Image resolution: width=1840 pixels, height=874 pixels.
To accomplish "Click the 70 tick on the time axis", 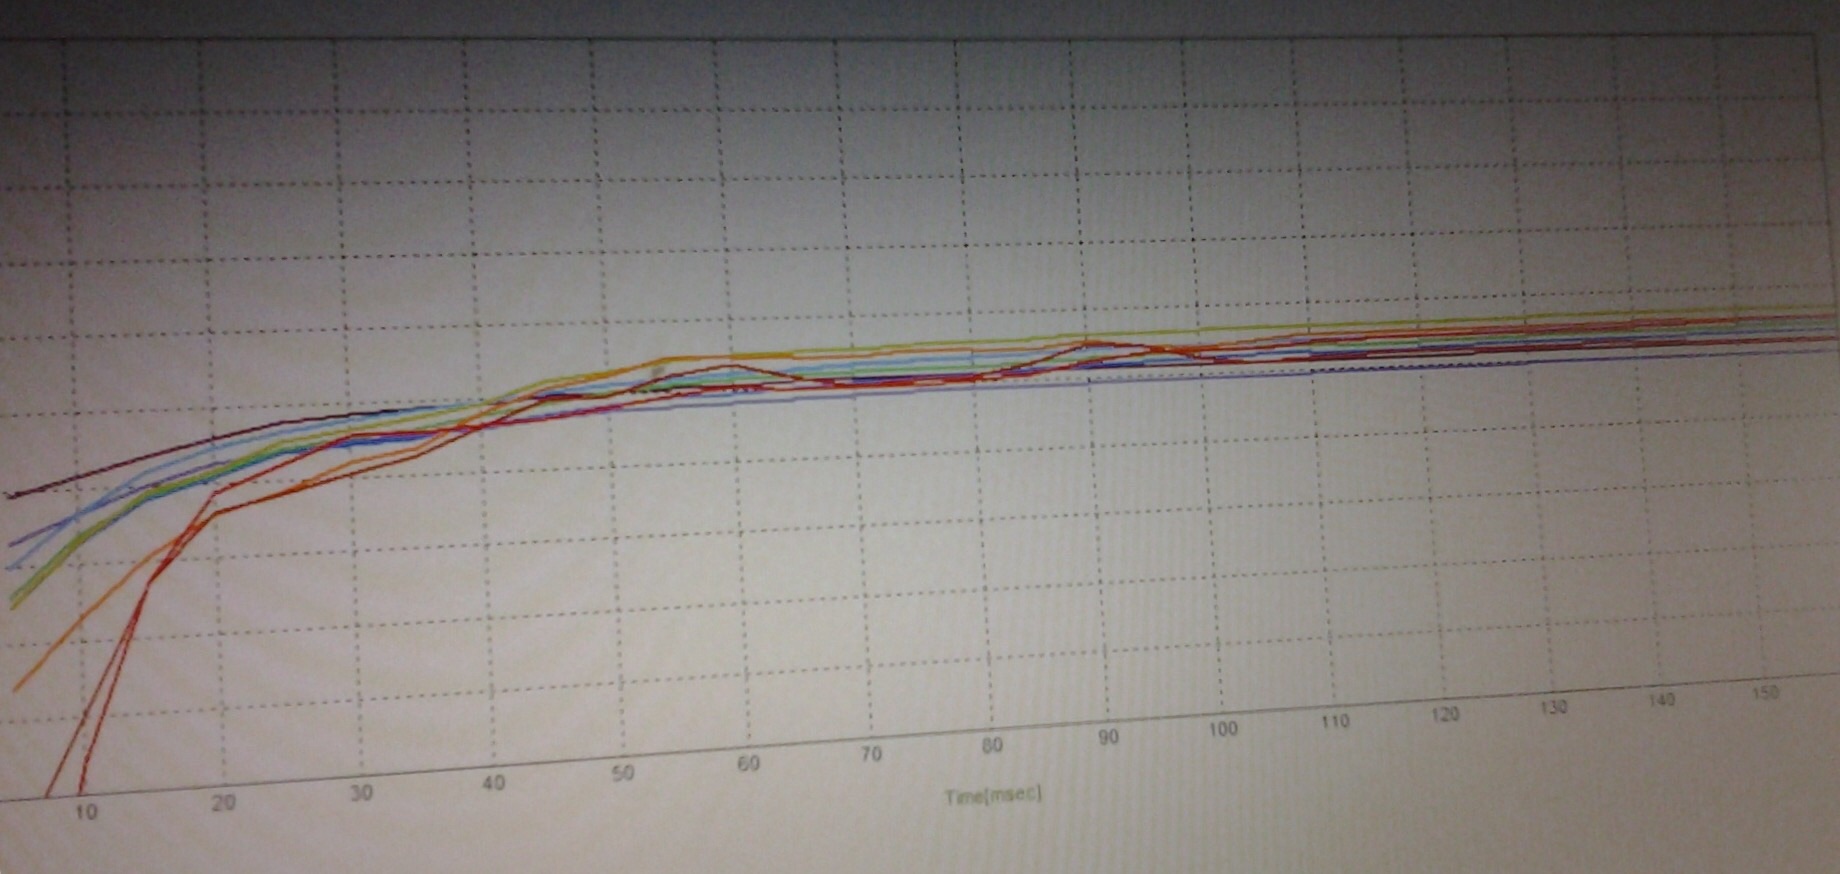I will (x=871, y=755).
